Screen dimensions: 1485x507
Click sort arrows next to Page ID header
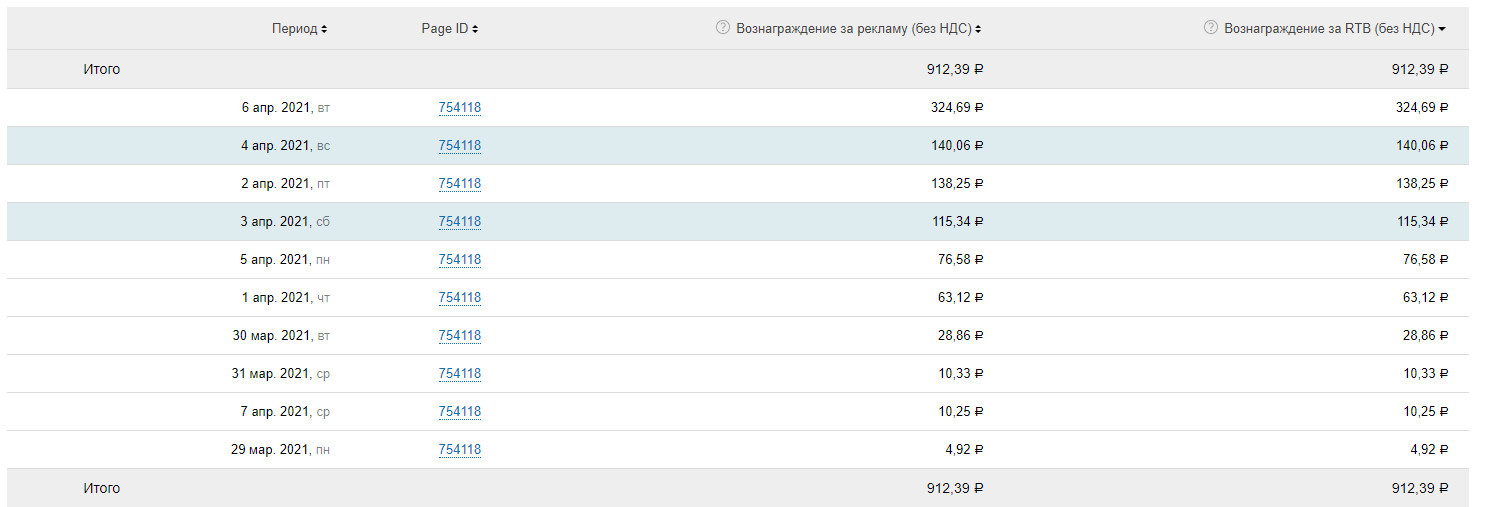pyautogui.click(x=475, y=30)
